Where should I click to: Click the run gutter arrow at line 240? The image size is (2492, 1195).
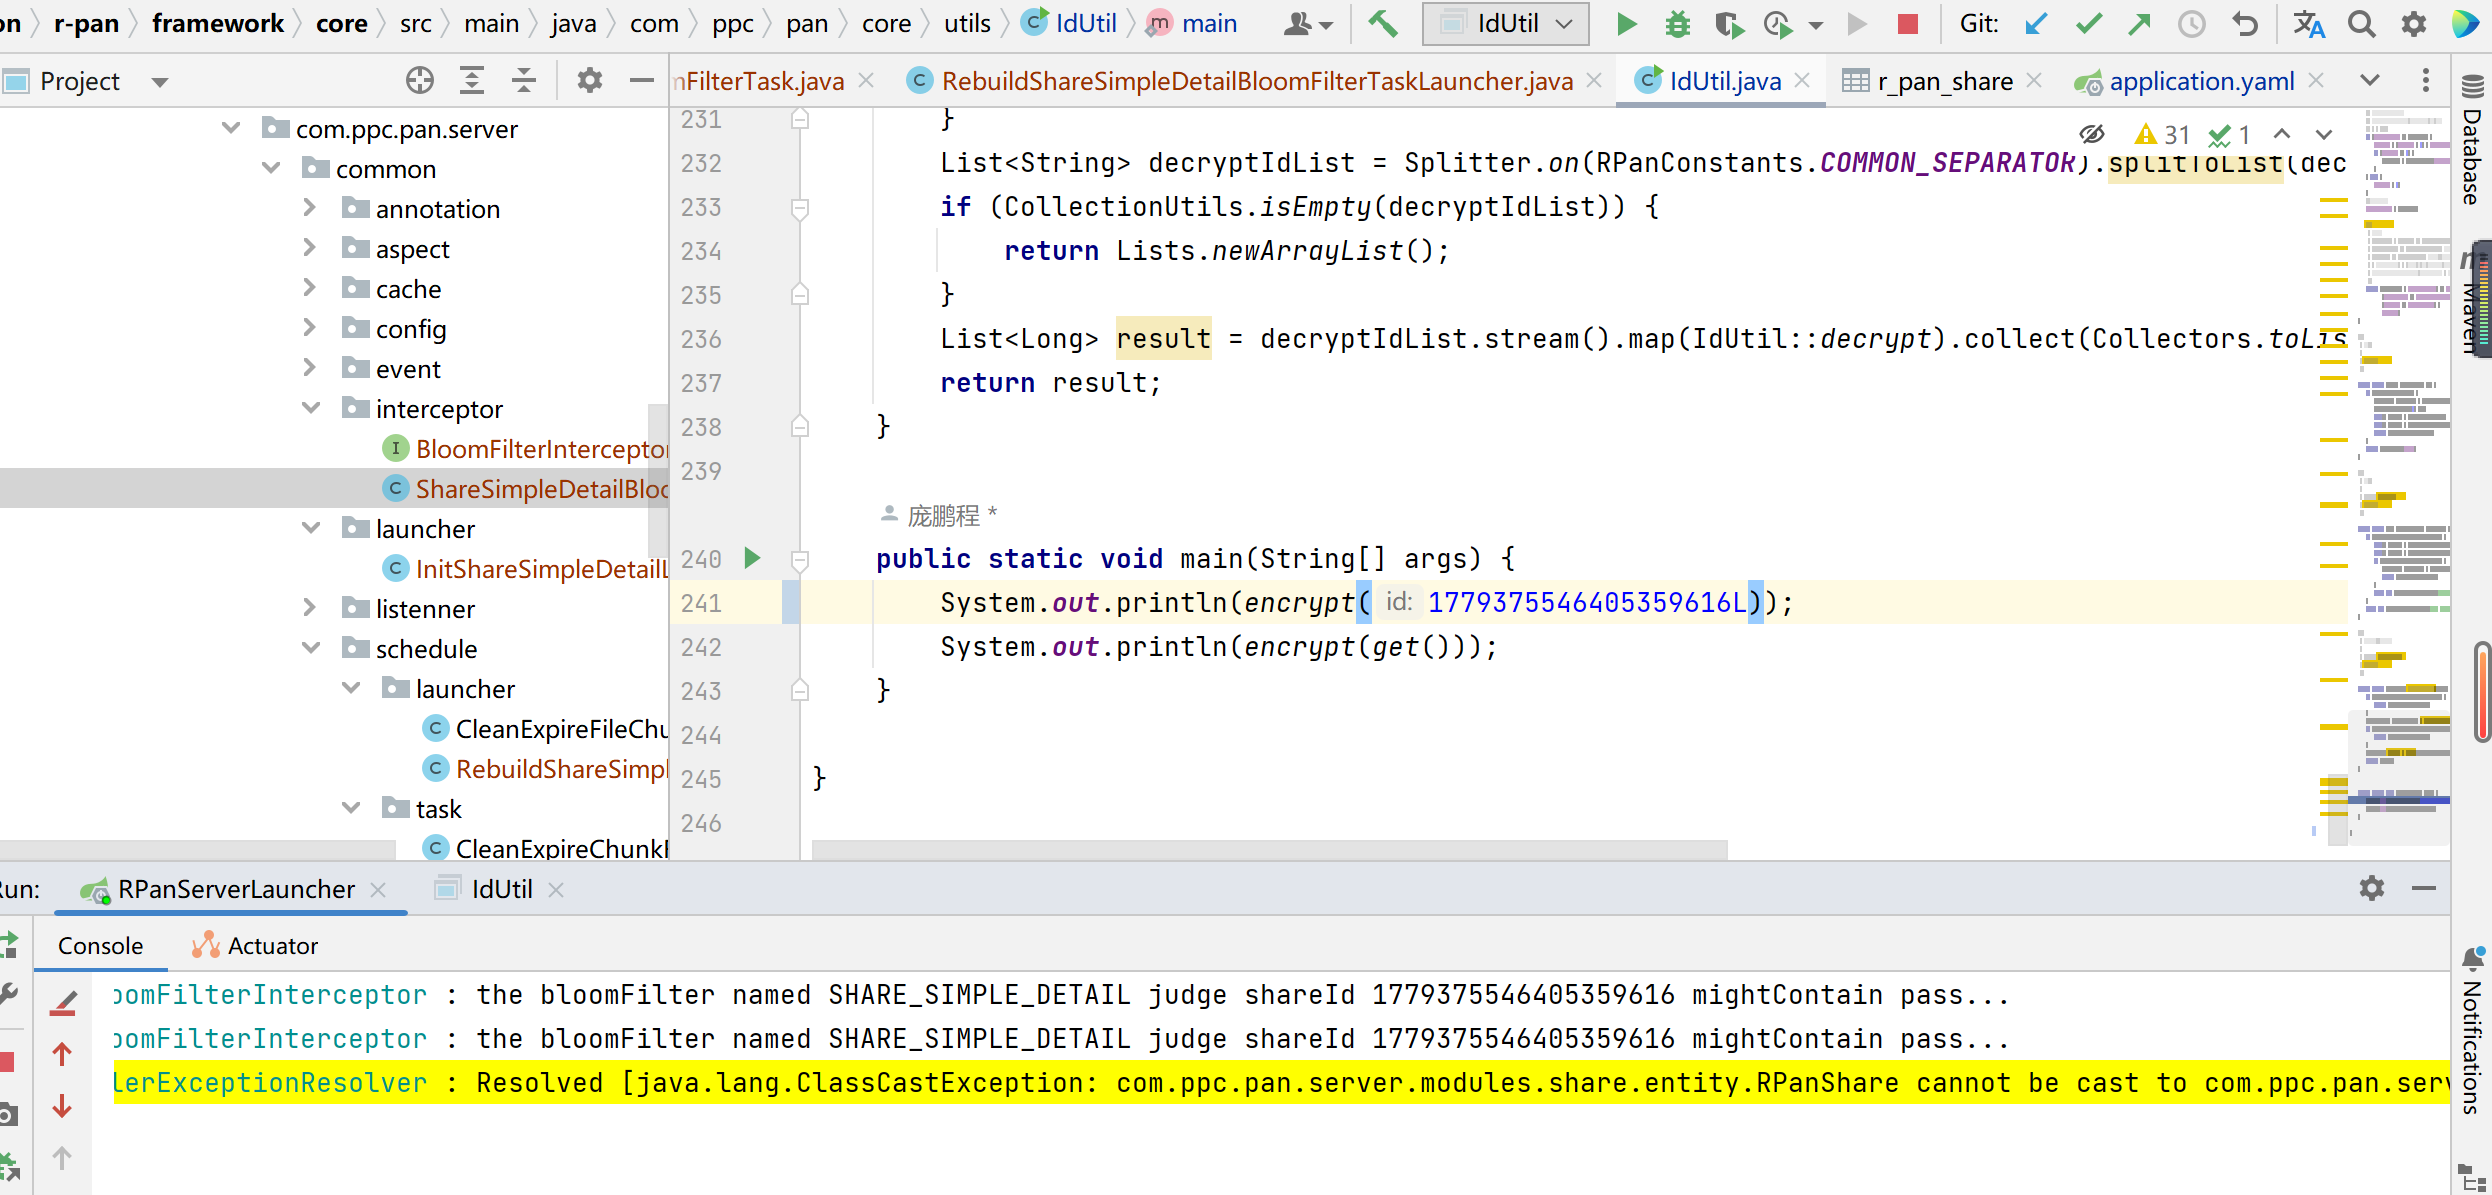pyautogui.click(x=753, y=558)
